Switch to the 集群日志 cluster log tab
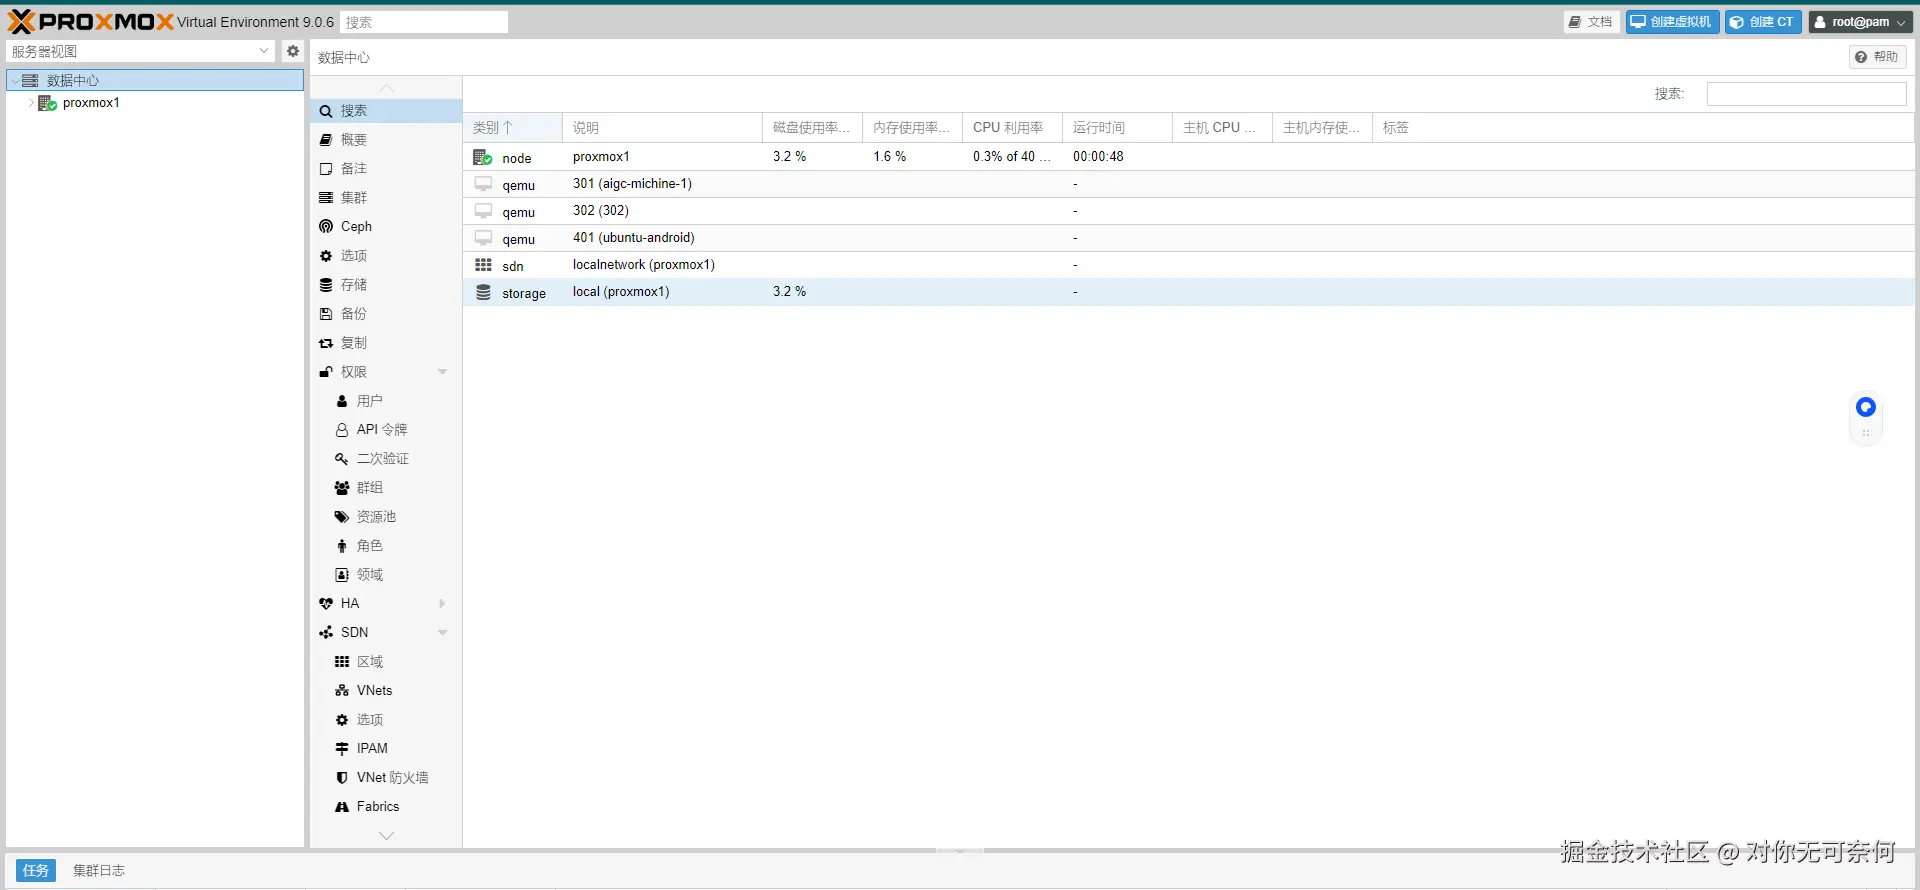 99,871
